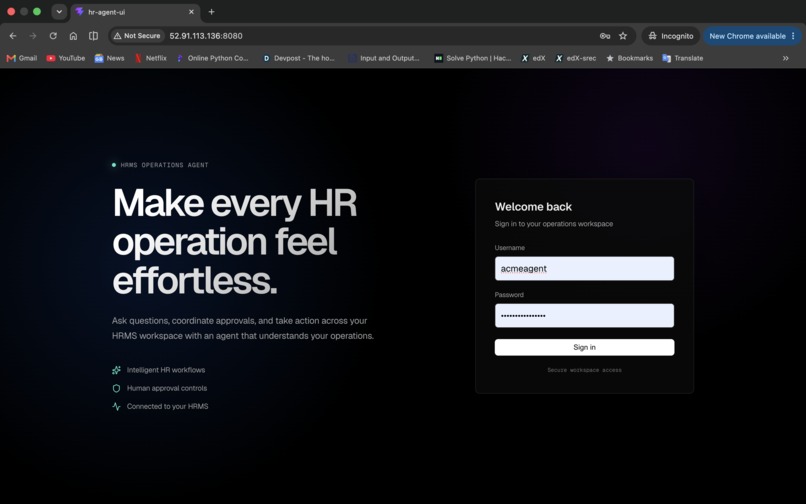Close the window with red button
This screenshot has height=504, width=806.
(x=11, y=12)
